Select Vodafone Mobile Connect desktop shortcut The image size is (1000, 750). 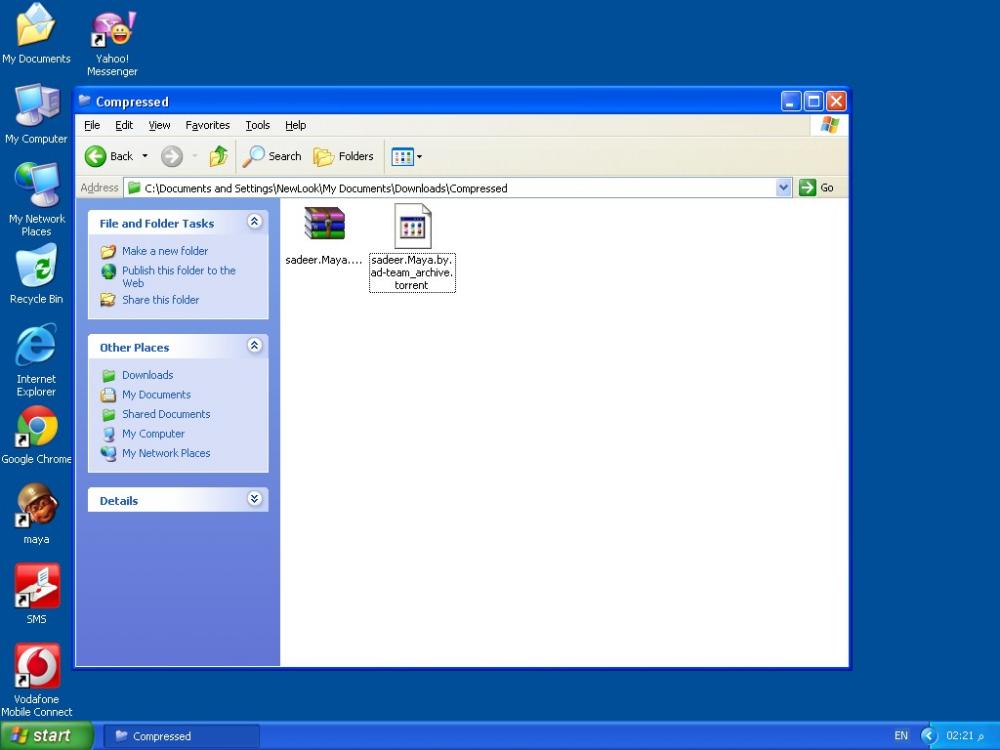click(x=36, y=680)
